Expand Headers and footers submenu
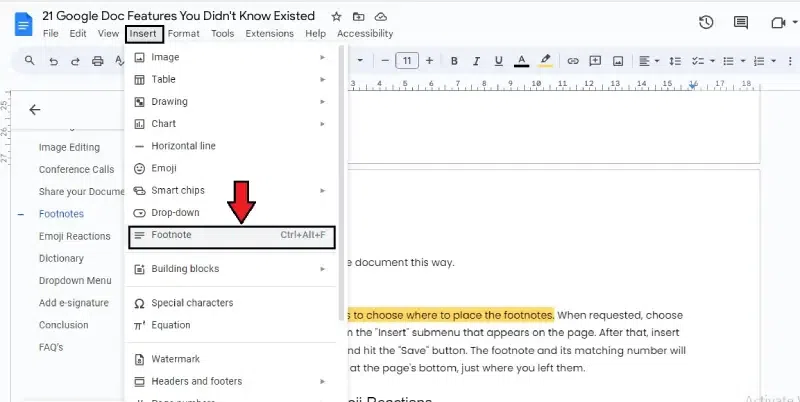 click(230, 381)
